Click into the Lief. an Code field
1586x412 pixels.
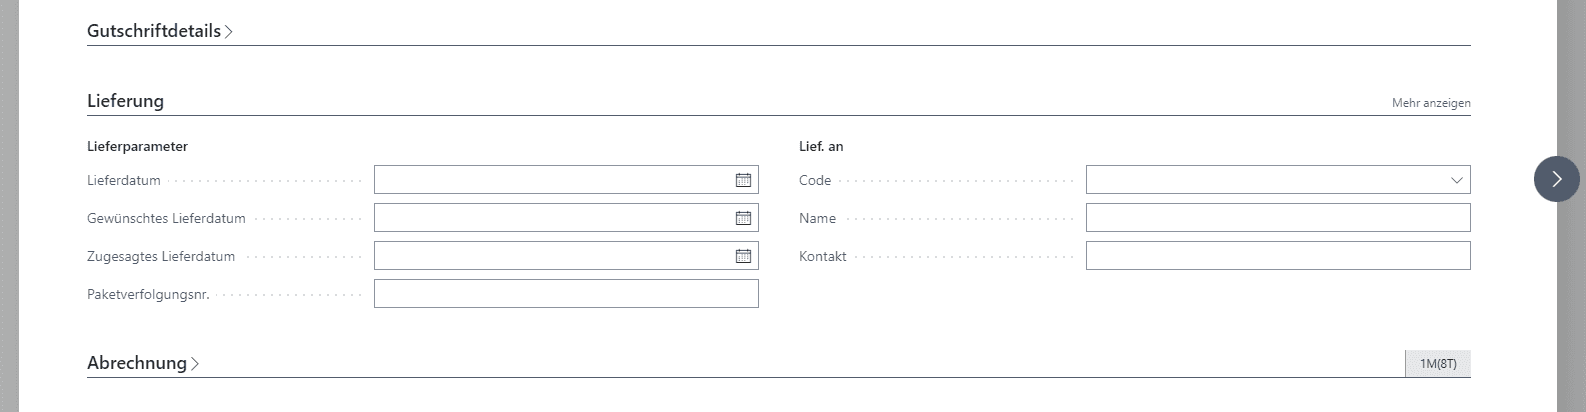1264,180
